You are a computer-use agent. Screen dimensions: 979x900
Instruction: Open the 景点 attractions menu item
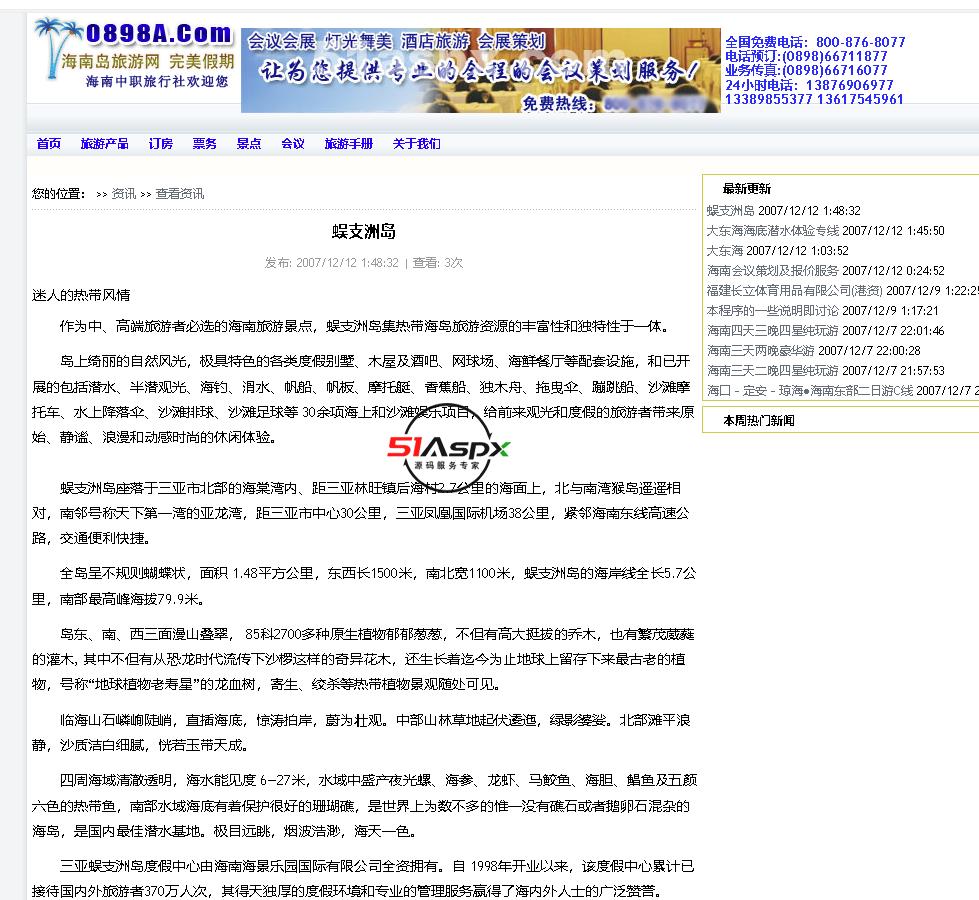point(248,144)
